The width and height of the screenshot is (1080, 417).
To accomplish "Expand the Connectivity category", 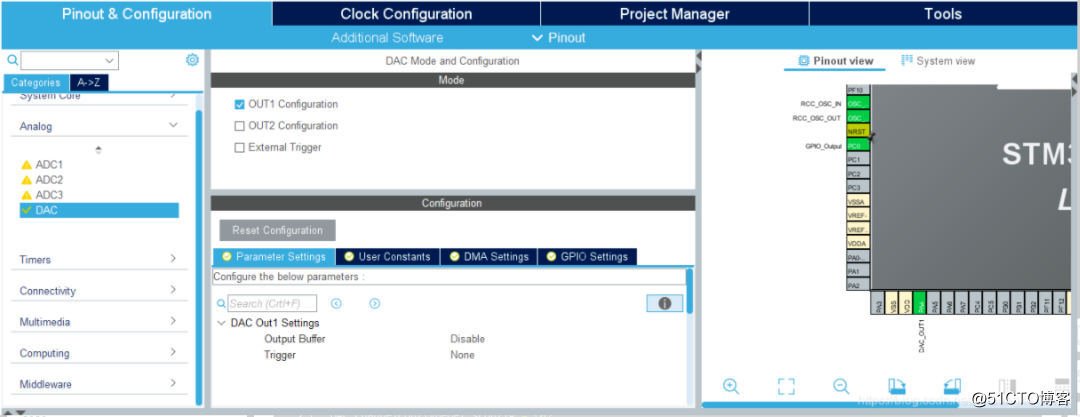I will tap(174, 289).
